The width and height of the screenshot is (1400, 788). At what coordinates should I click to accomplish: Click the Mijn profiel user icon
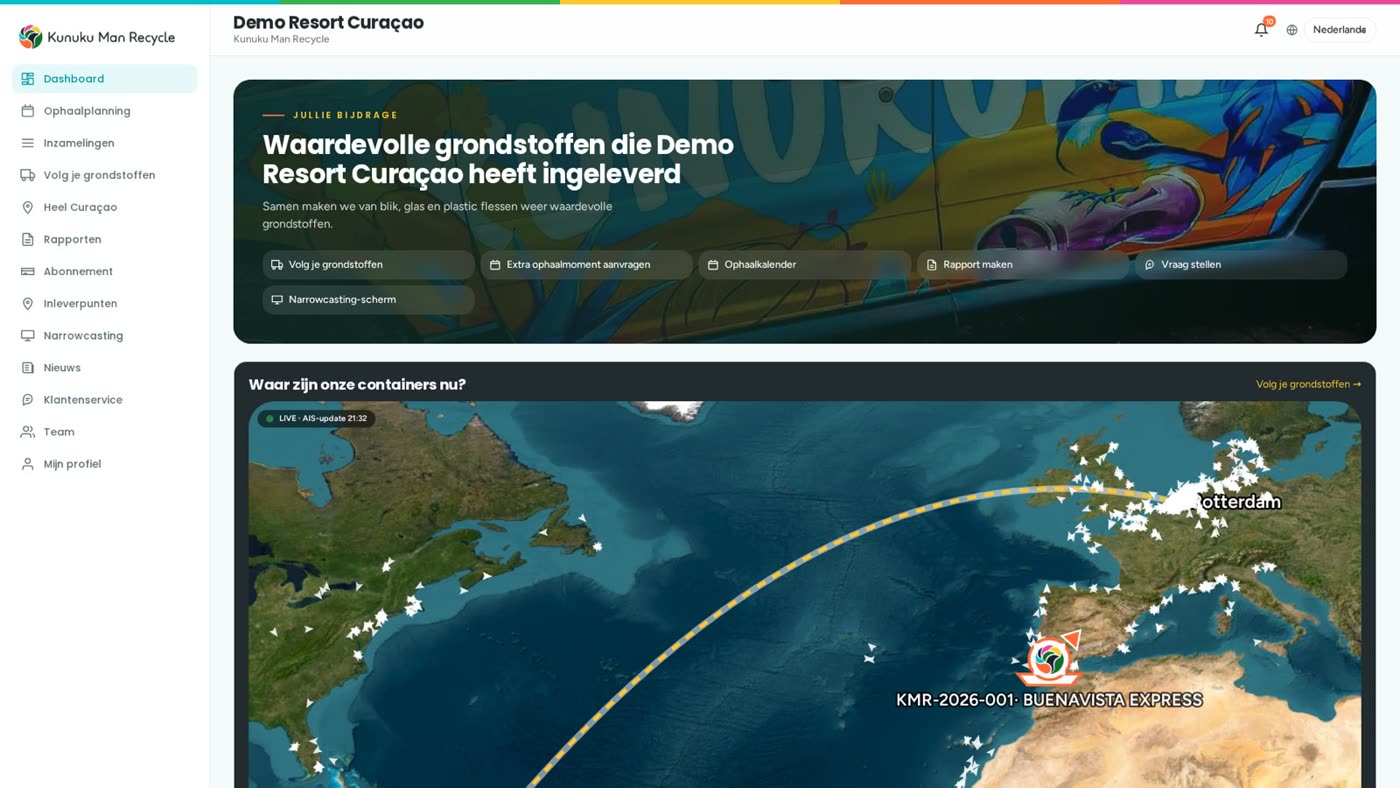[28, 463]
